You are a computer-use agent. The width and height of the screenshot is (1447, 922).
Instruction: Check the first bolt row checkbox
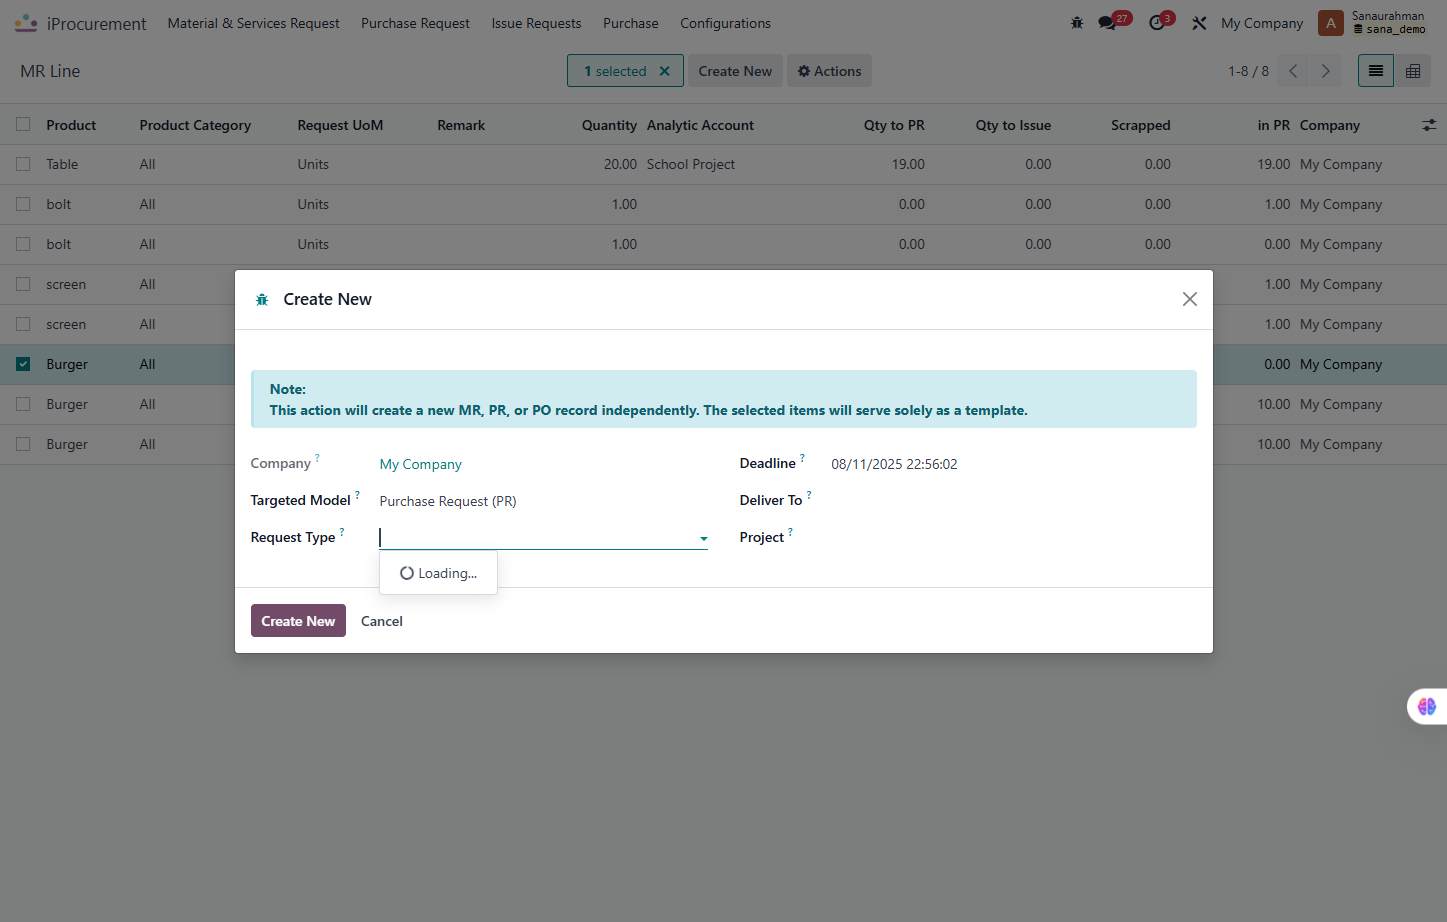click(23, 204)
